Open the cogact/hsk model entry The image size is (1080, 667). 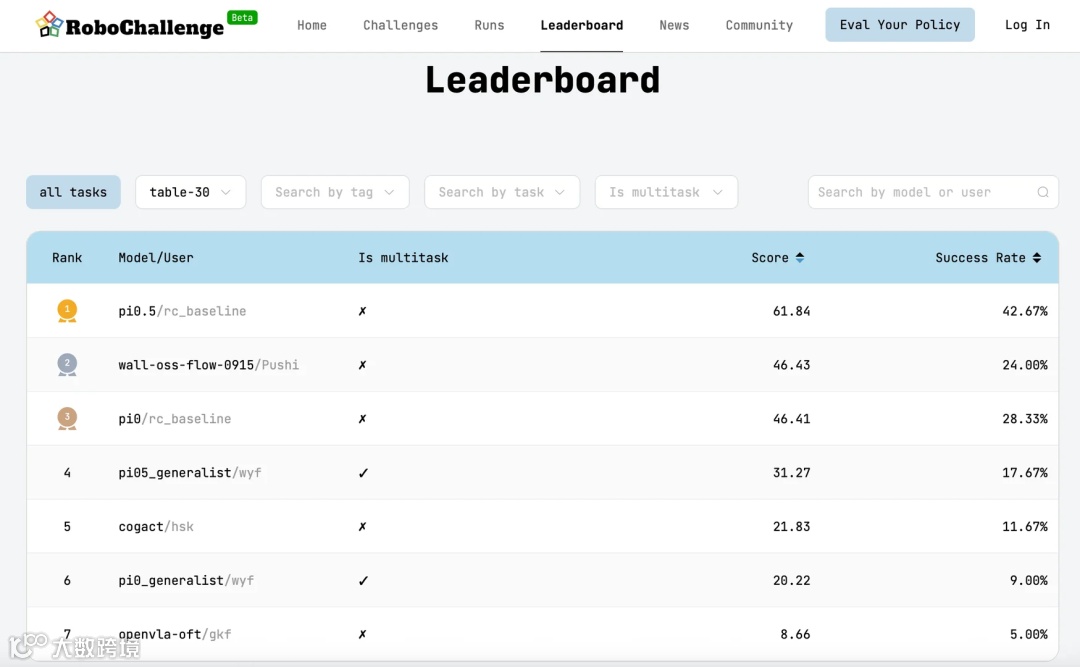pyautogui.click(x=156, y=526)
